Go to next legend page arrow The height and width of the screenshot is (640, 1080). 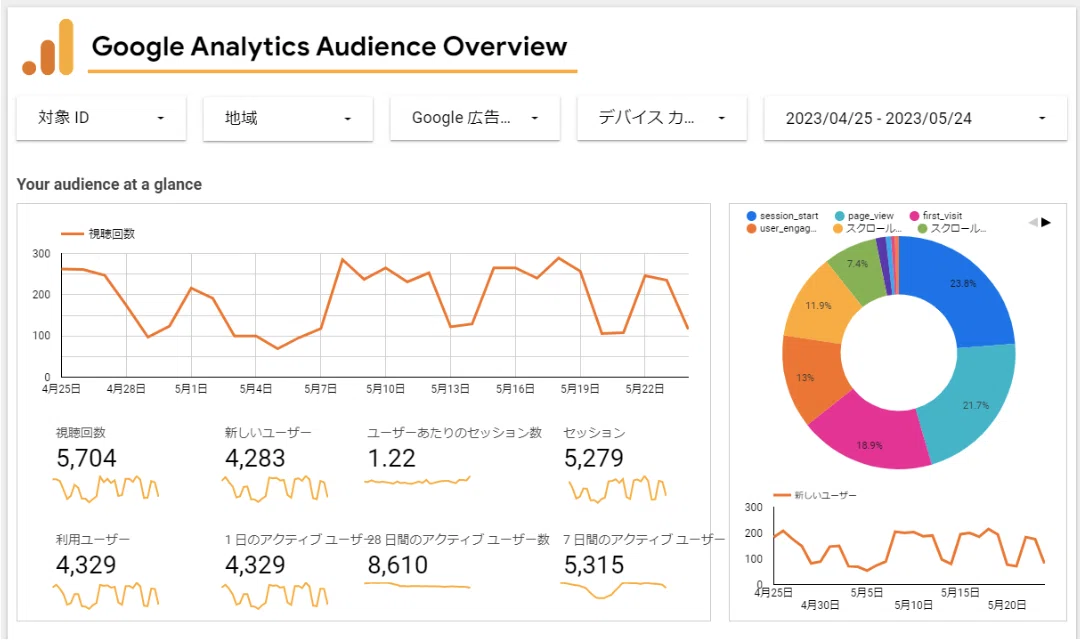(x=1046, y=222)
